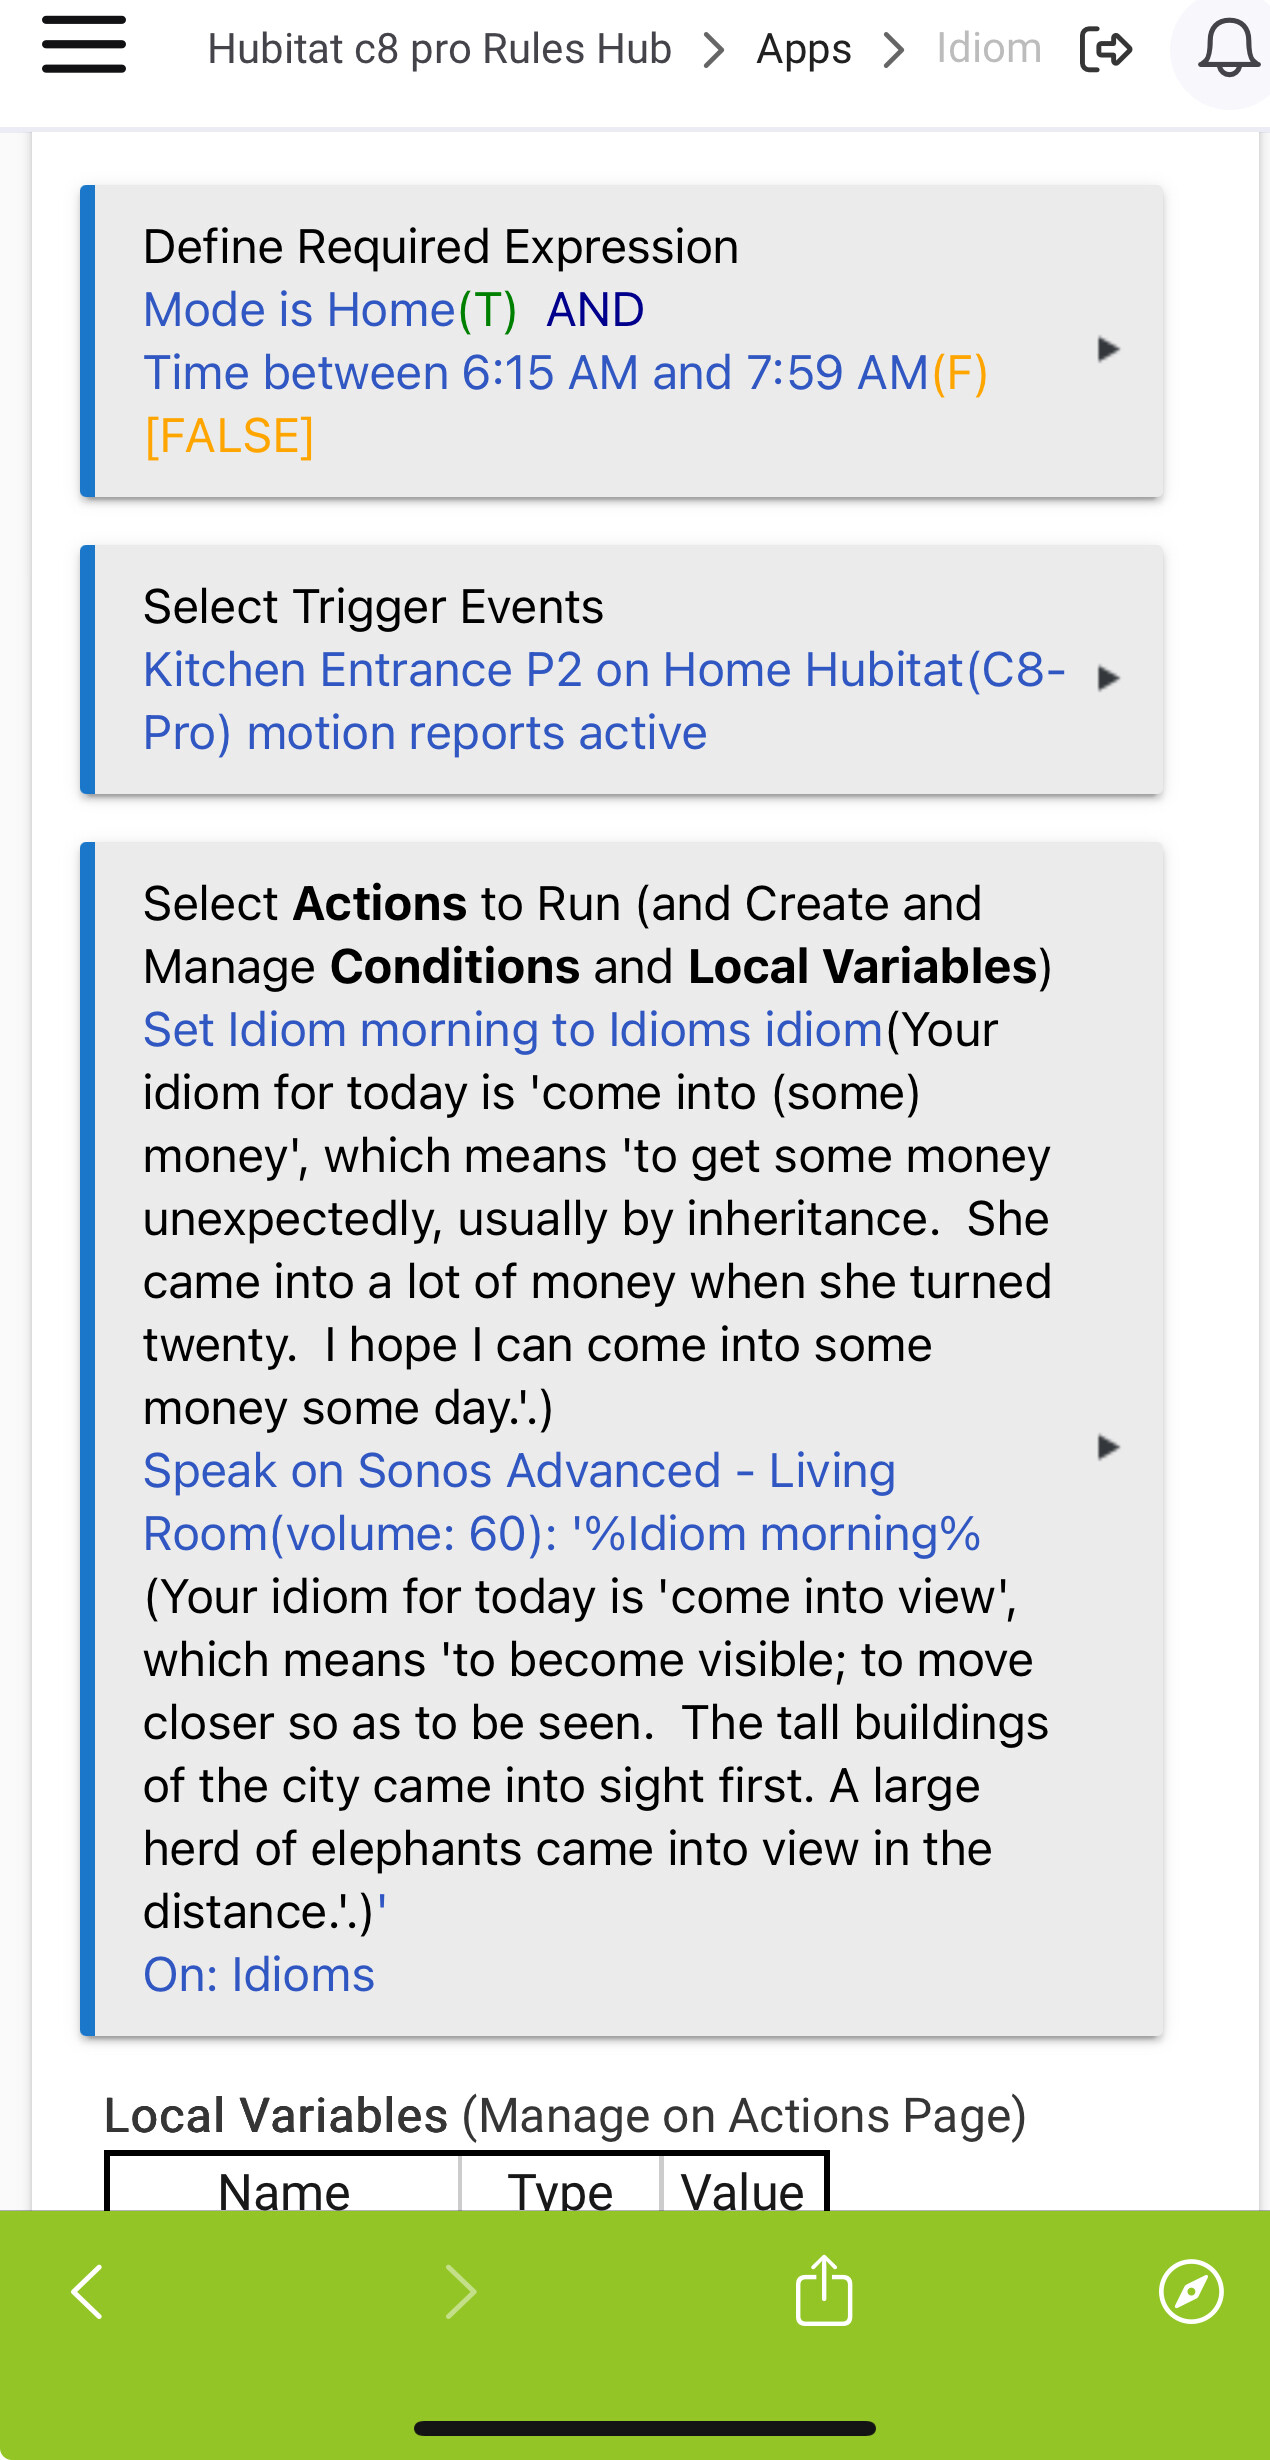1270x2460 pixels.
Task: Tap the compass browser icon
Action: [1191, 2291]
